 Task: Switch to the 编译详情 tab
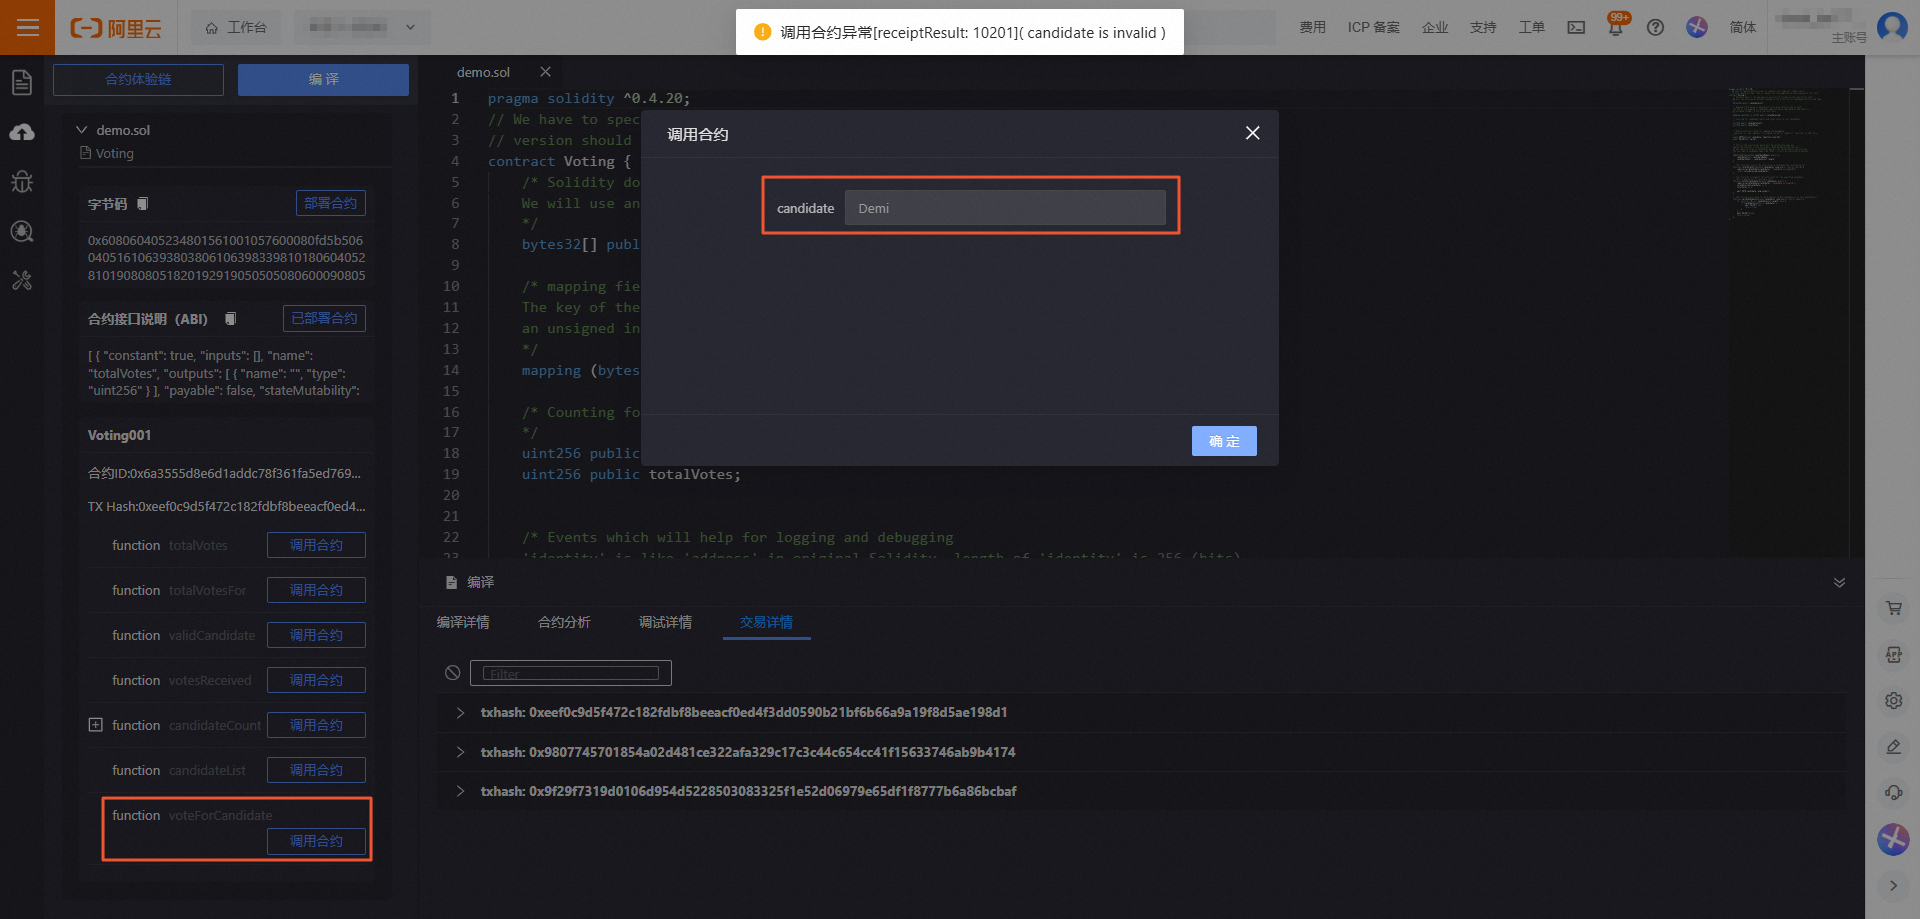[463, 622]
